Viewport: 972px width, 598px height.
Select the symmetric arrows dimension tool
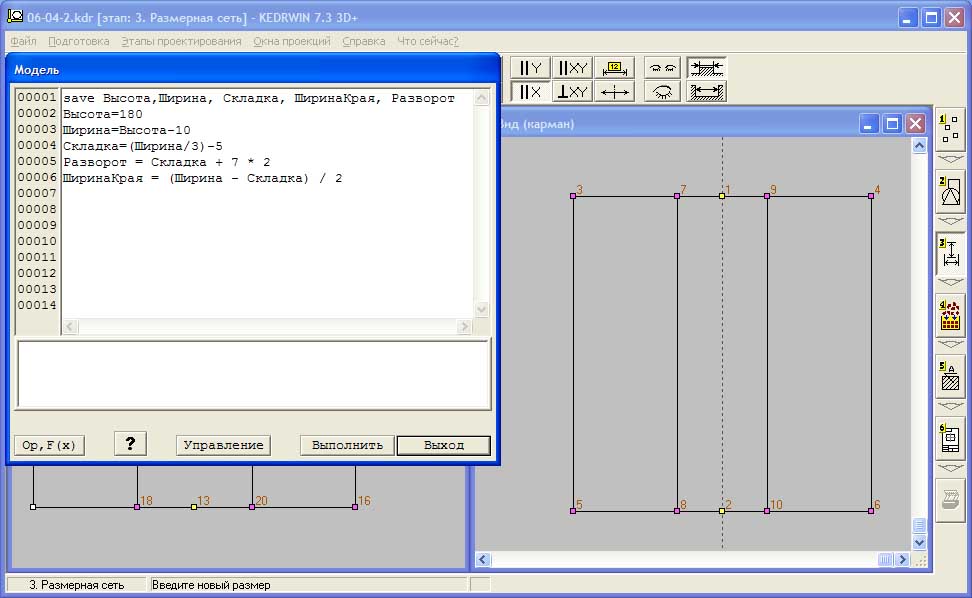click(x=614, y=92)
